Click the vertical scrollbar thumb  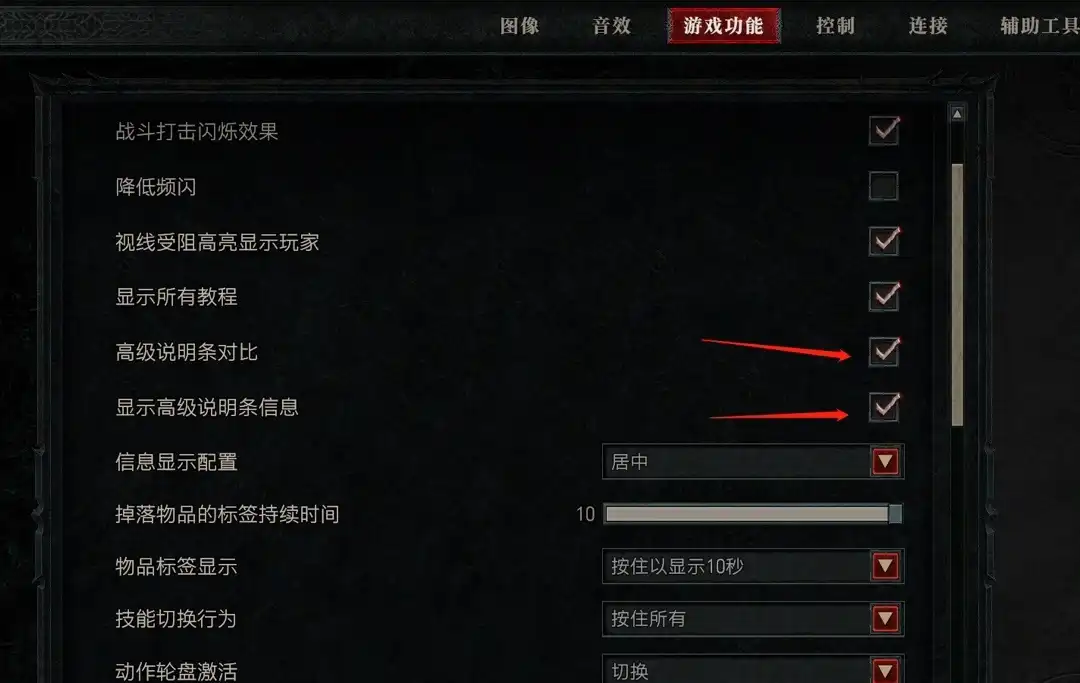click(957, 295)
